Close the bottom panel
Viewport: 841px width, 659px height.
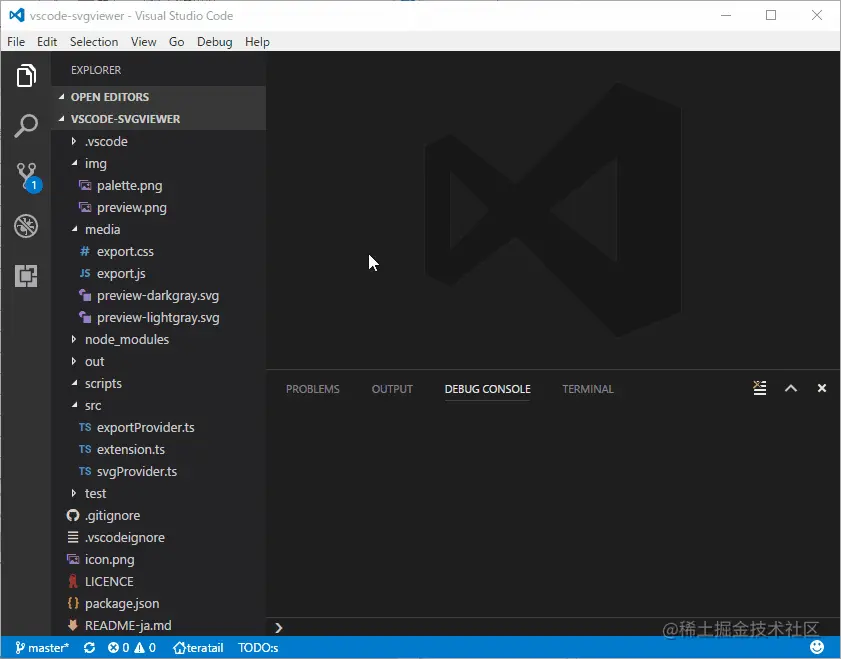click(x=822, y=388)
